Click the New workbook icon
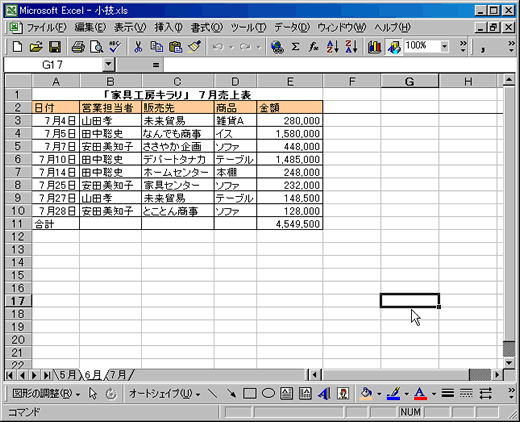This screenshot has height=422, width=520. [18, 47]
